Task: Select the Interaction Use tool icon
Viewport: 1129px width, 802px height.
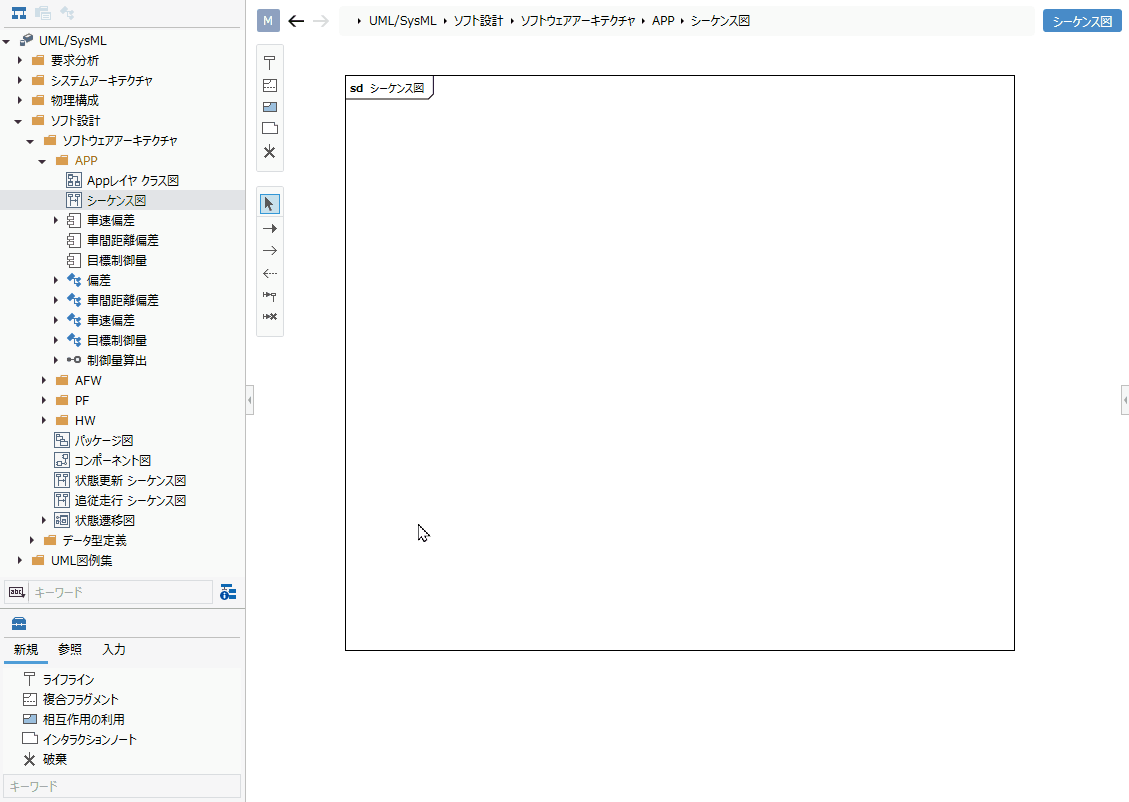Action: 269,107
